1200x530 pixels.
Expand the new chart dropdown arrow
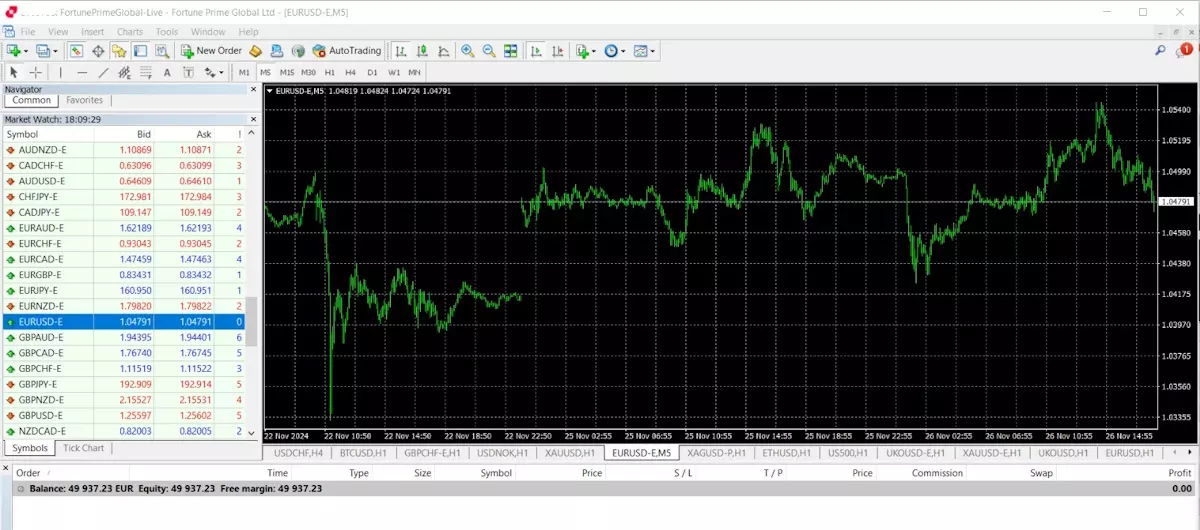(26, 51)
